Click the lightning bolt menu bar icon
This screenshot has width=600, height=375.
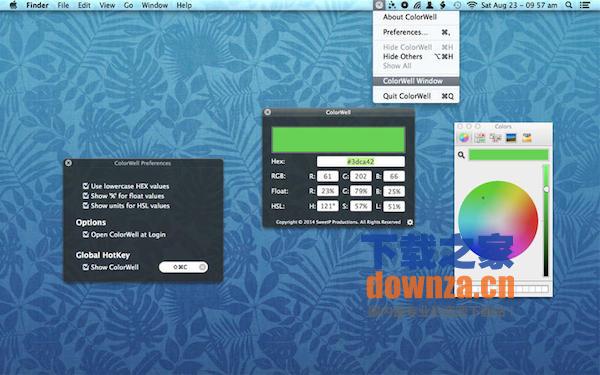[443, 5]
